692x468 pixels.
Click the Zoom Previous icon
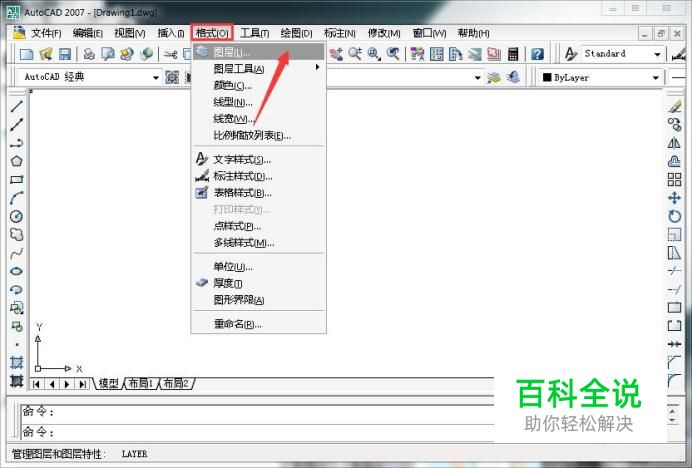coord(393,54)
